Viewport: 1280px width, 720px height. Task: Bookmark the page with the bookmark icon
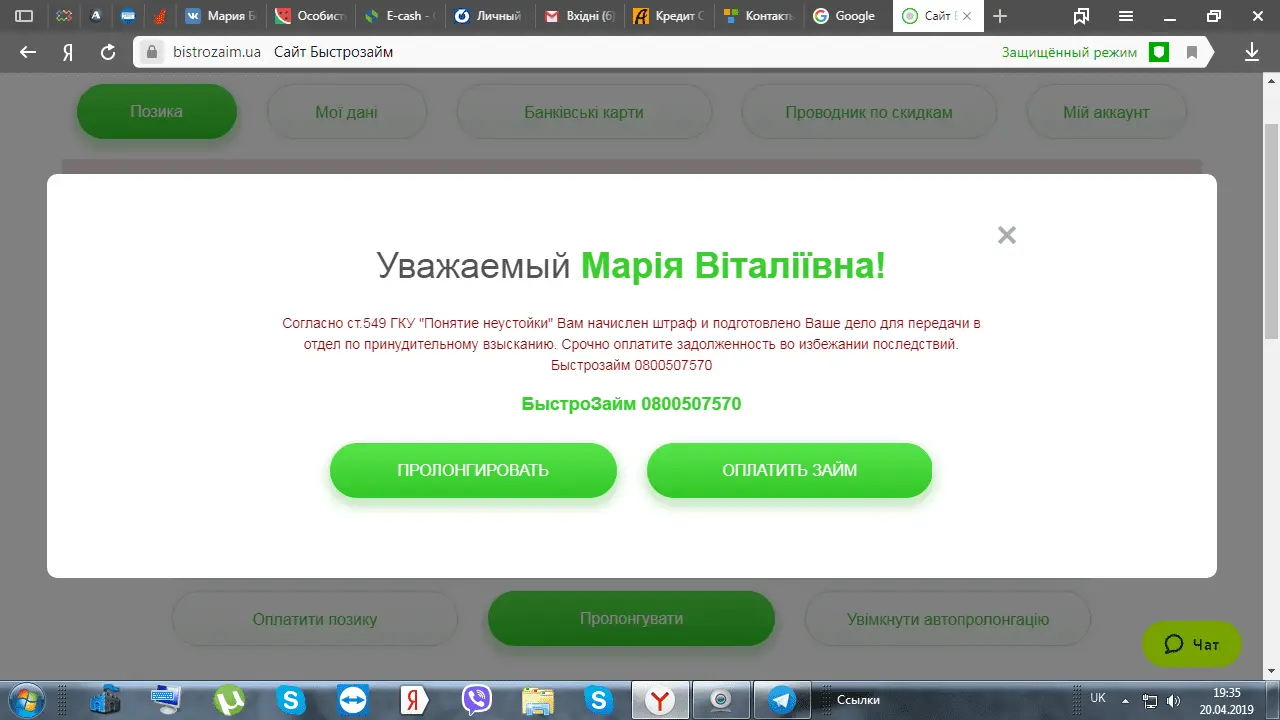coord(1192,52)
